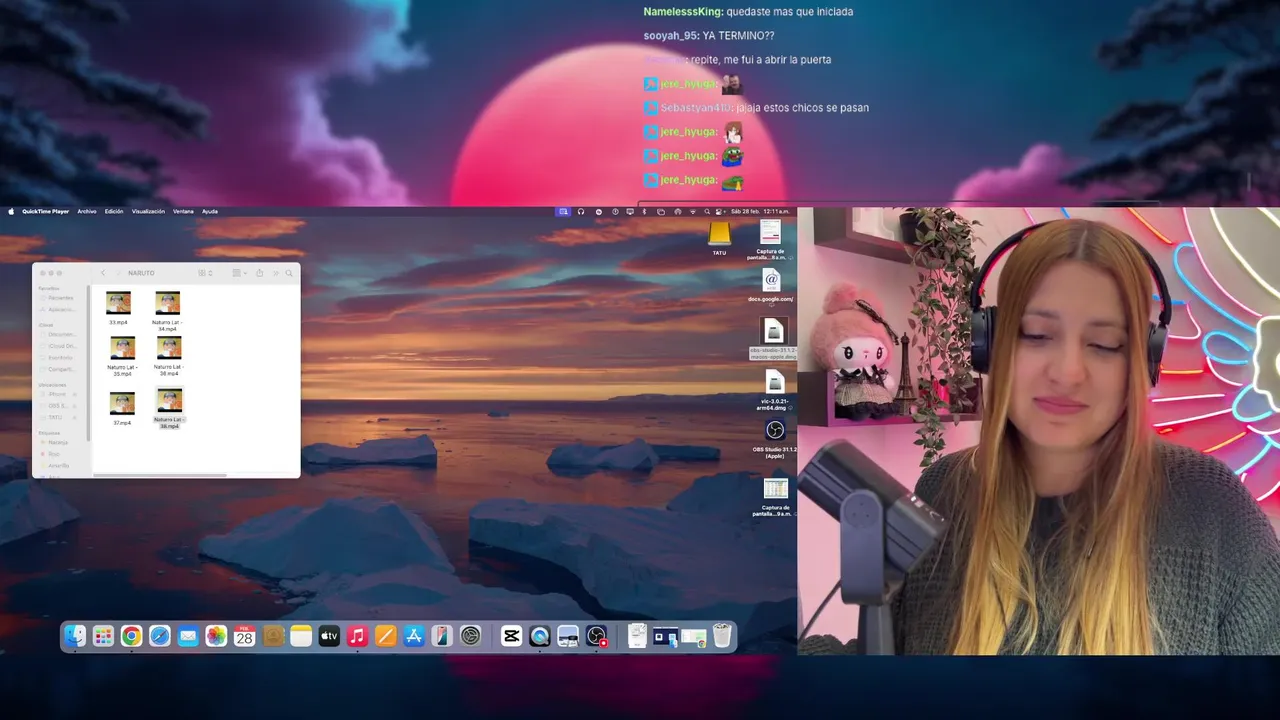Image resolution: width=1280 pixels, height=720 pixels.
Task: Show more Finder toolbar items chevron
Action: (x=276, y=273)
